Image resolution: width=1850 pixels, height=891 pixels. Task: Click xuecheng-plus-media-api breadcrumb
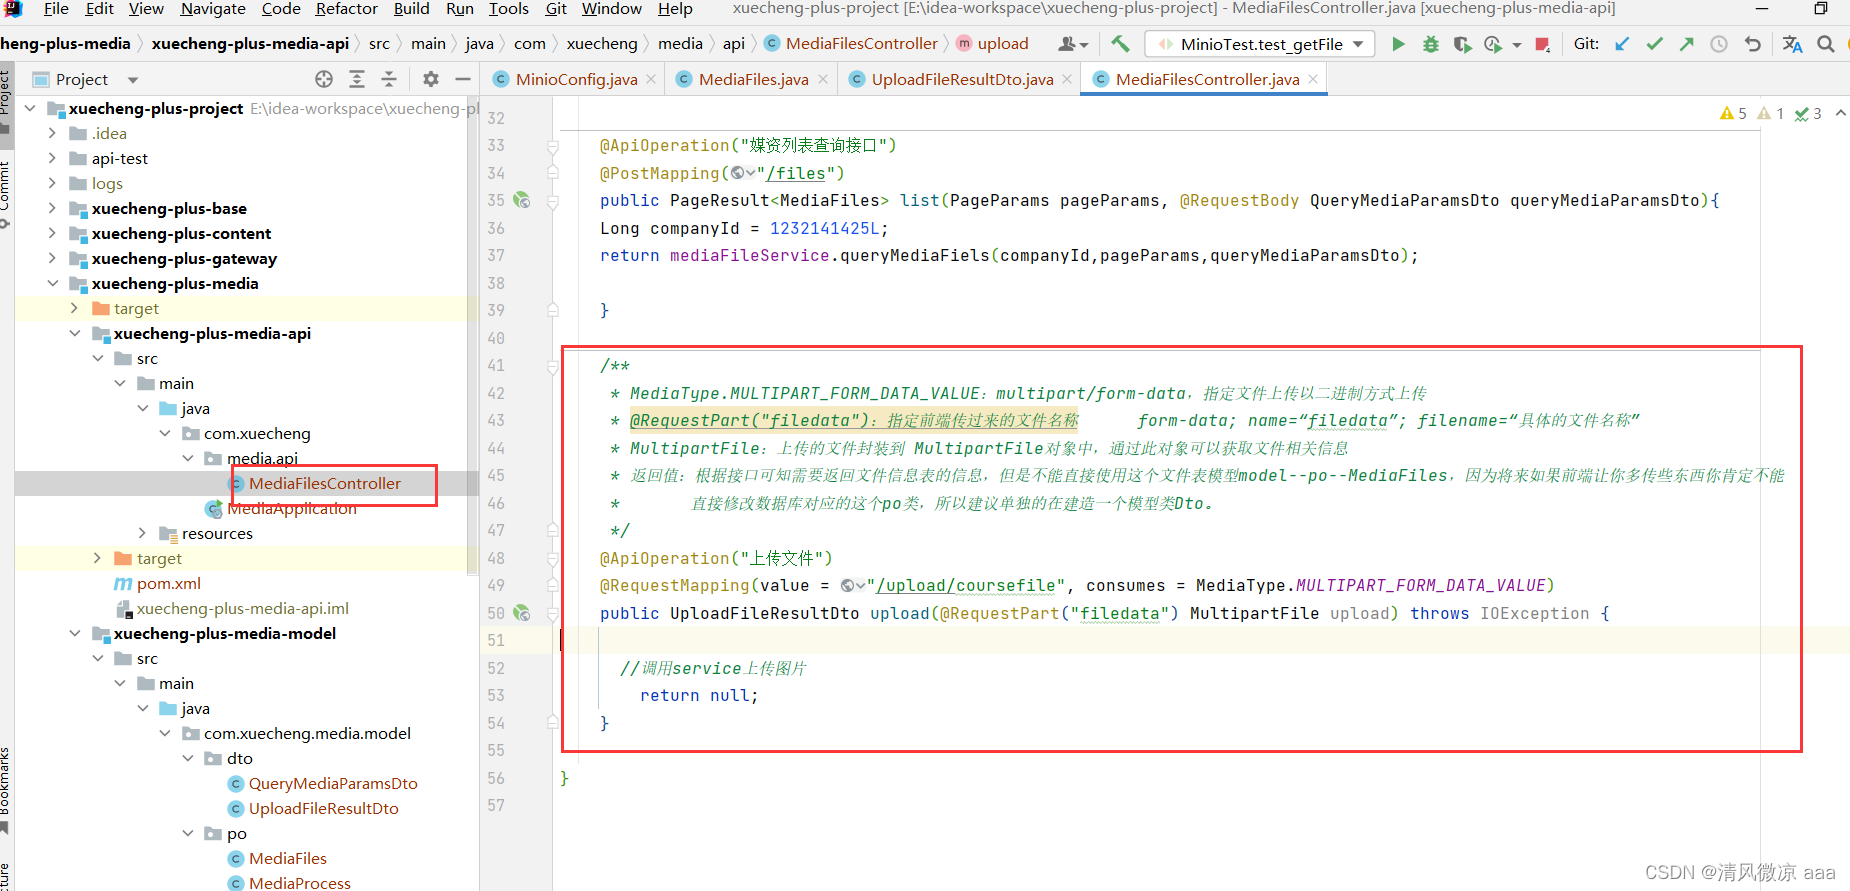tap(250, 44)
